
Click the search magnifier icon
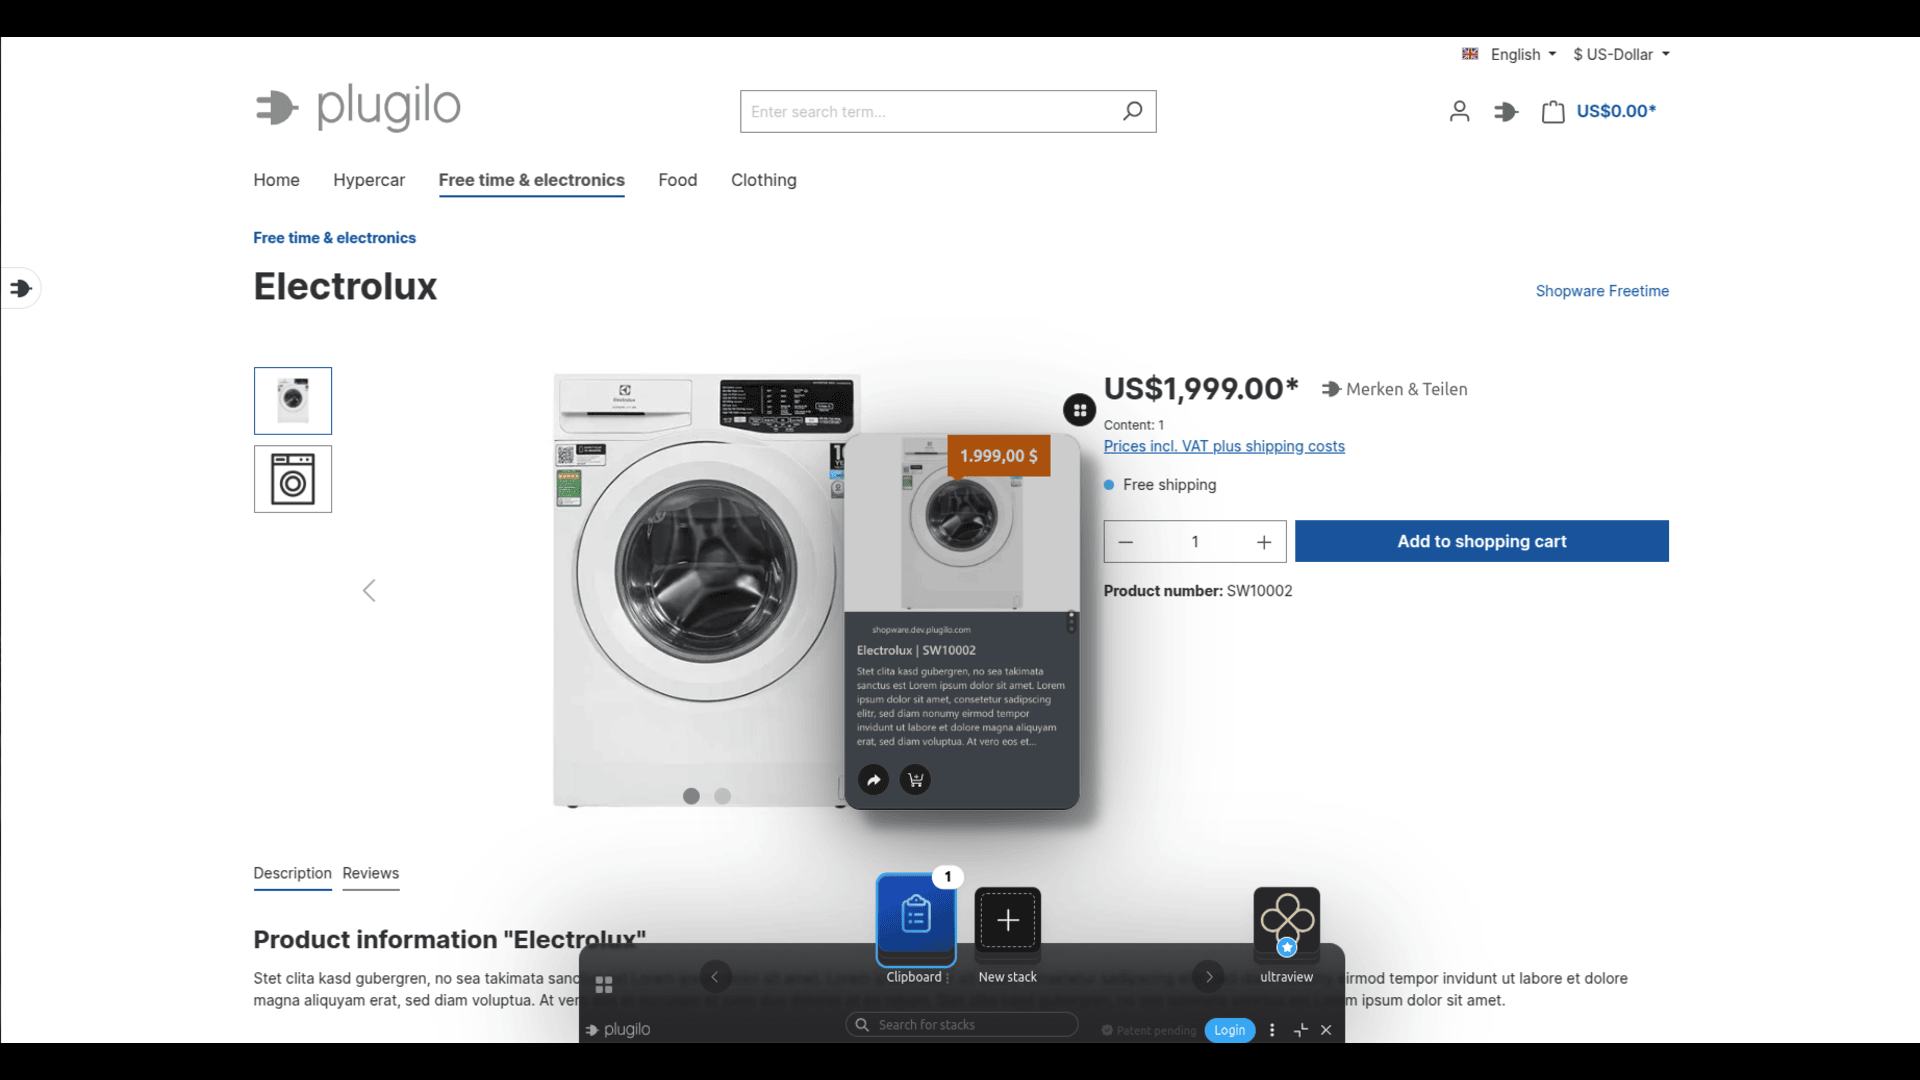tap(1132, 111)
